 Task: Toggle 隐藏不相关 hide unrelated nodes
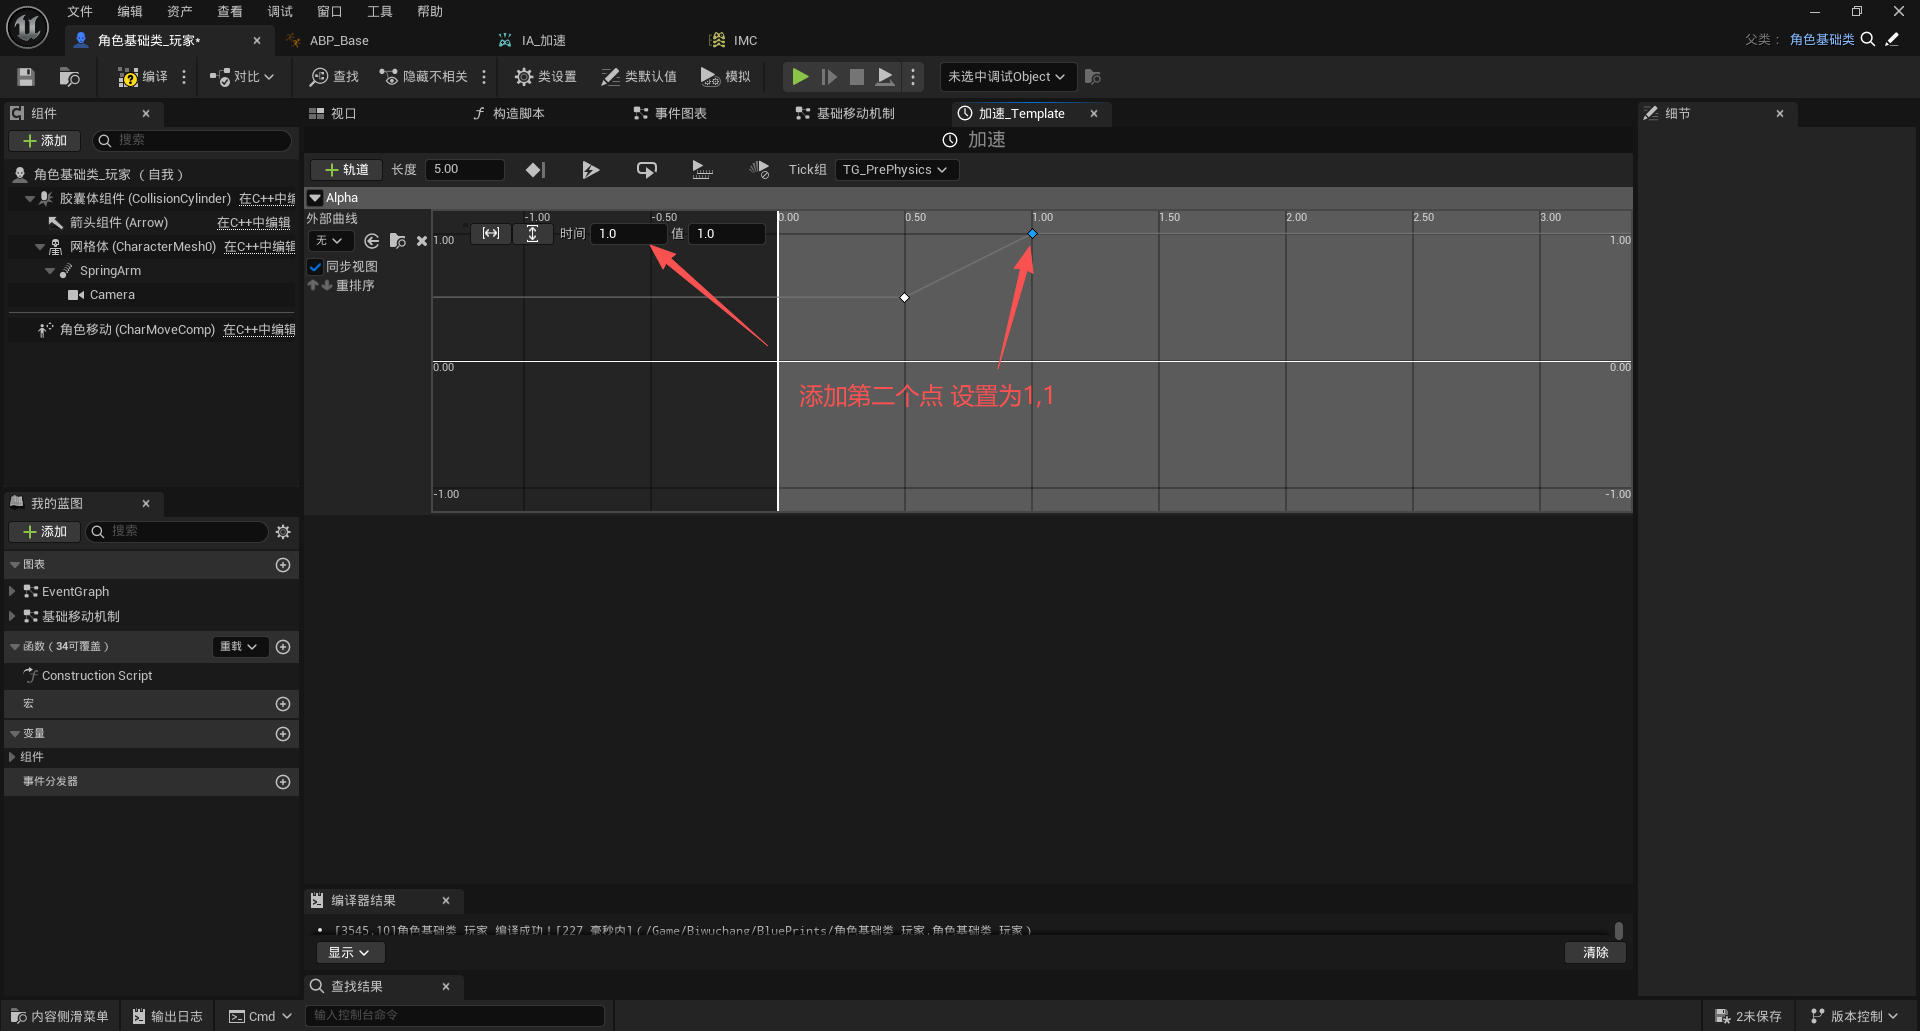click(x=423, y=77)
